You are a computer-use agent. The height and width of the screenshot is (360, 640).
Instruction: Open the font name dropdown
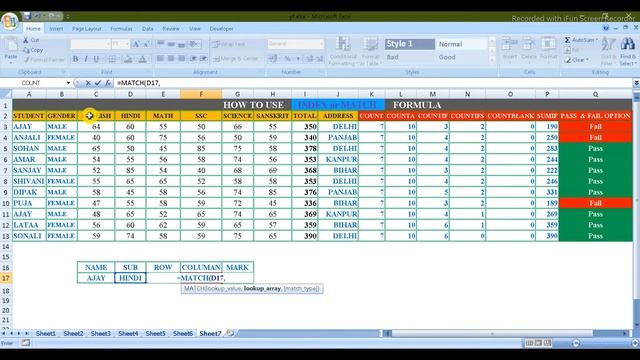click(x=108, y=44)
